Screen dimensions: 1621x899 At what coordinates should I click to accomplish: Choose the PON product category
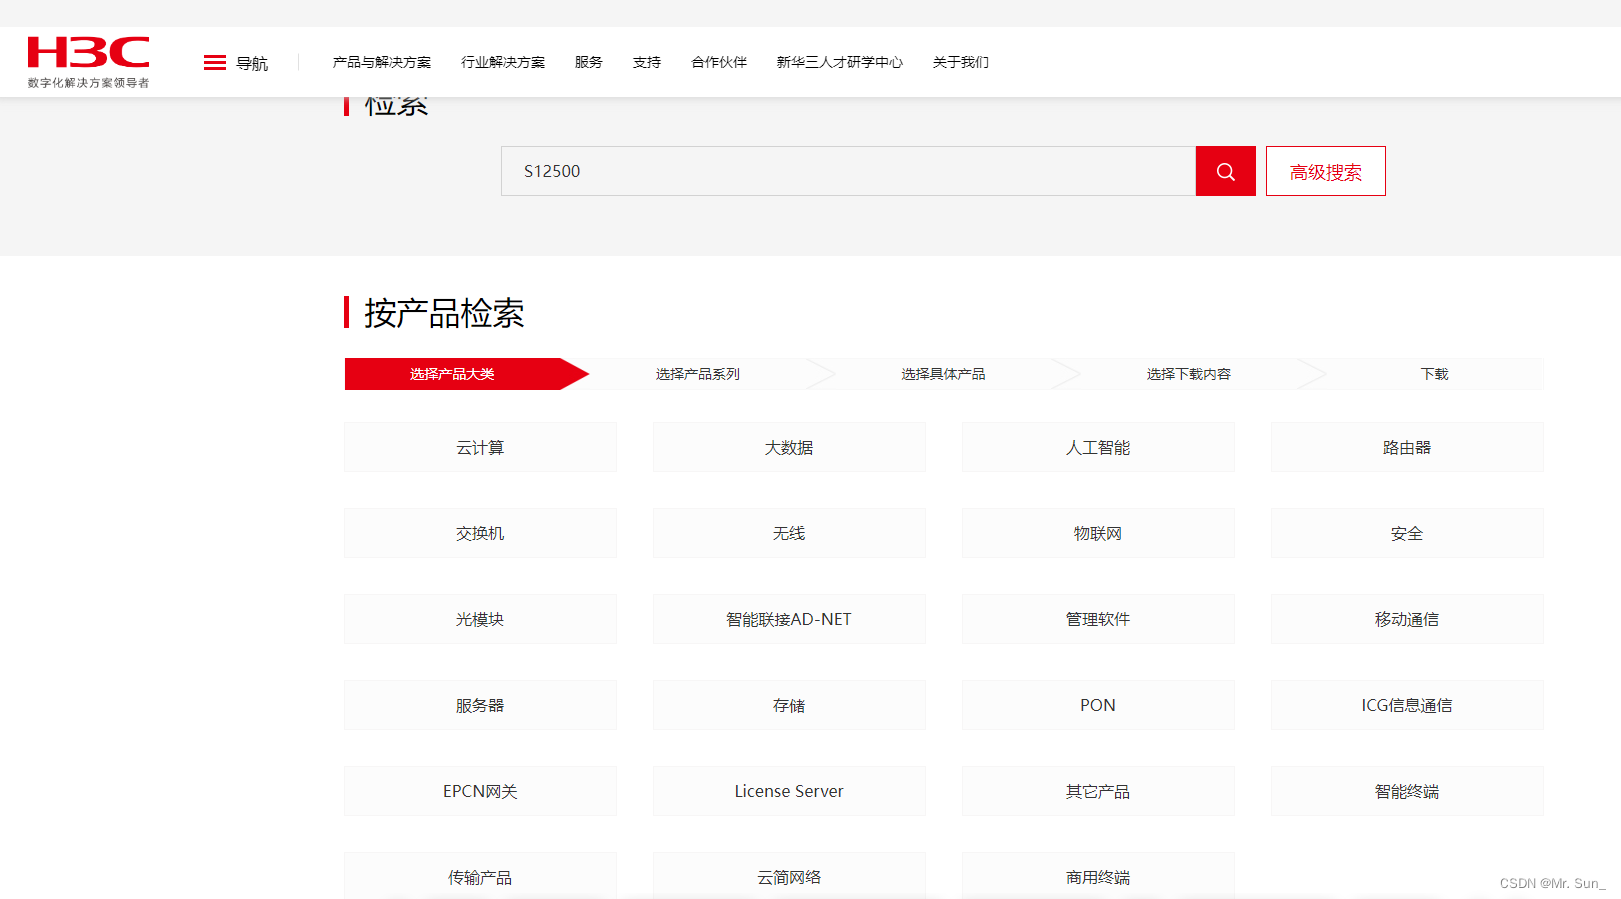pos(1098,705)
